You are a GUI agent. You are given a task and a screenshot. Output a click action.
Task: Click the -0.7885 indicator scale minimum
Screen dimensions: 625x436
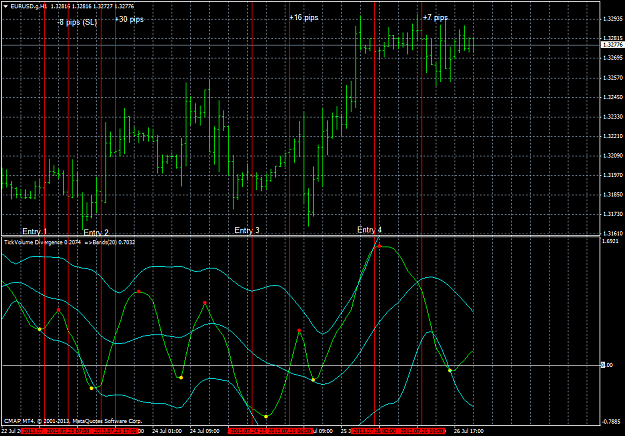point(611,422)
